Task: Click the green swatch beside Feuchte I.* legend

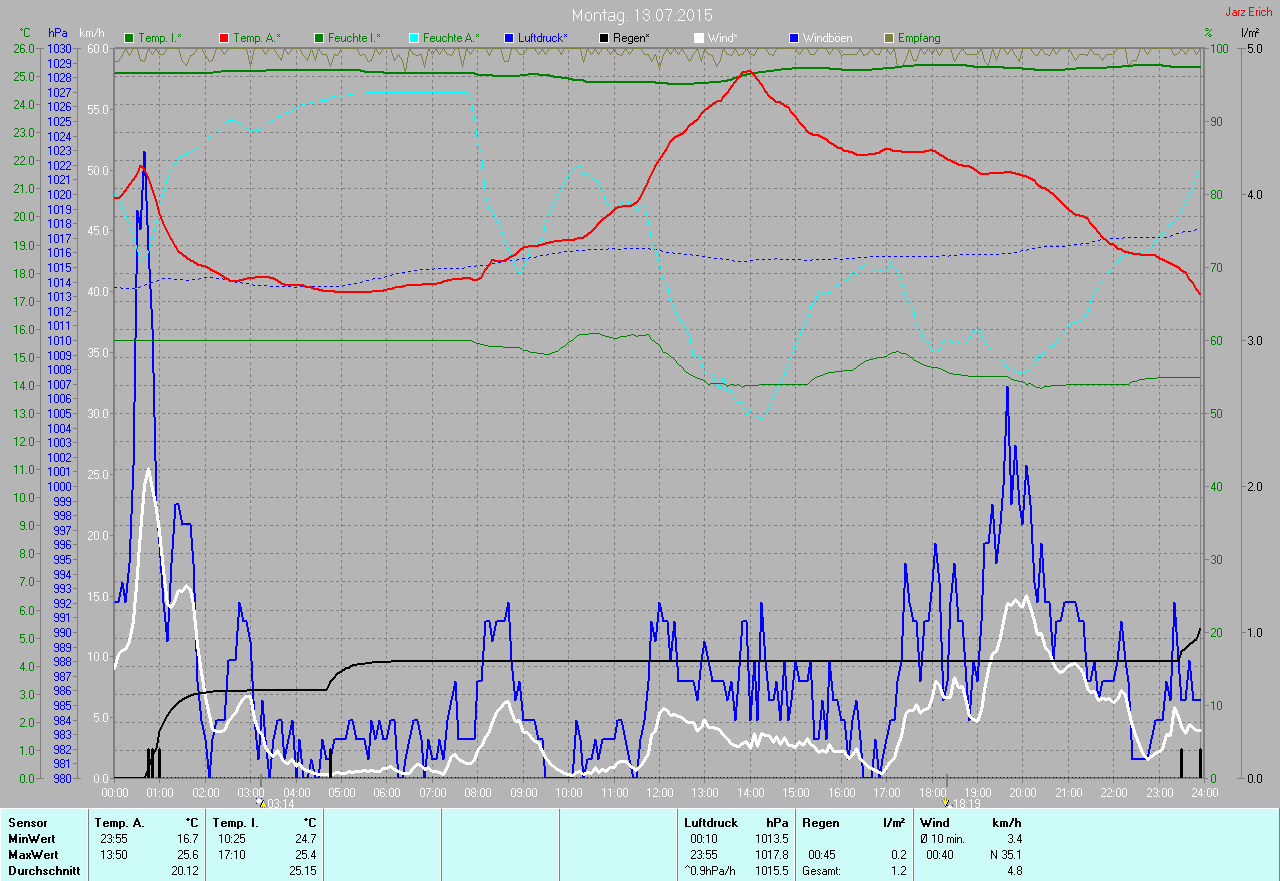Action: click(319, 38)
